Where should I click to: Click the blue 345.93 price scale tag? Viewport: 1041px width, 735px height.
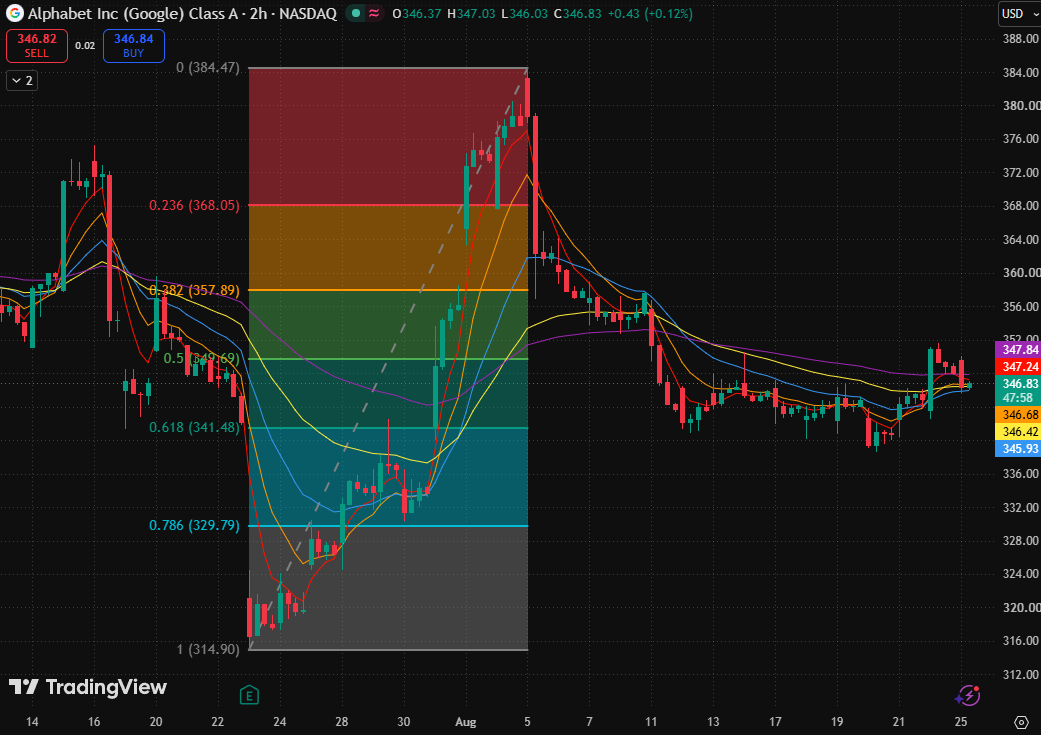coord(1018,449)
